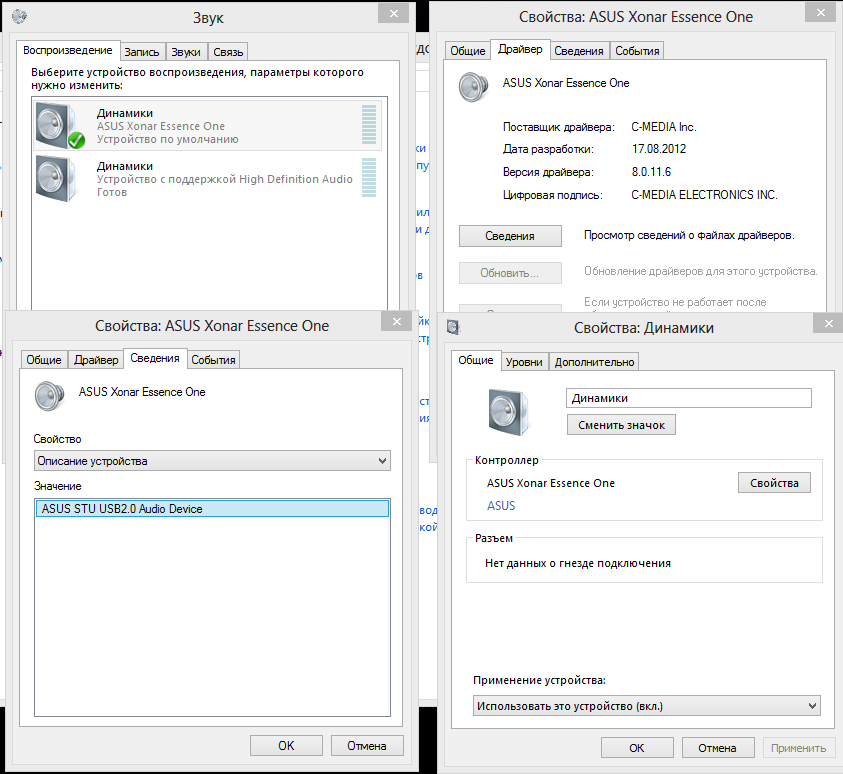Click the Динамики device name input field
843x774 pixels.
point(689,398)
